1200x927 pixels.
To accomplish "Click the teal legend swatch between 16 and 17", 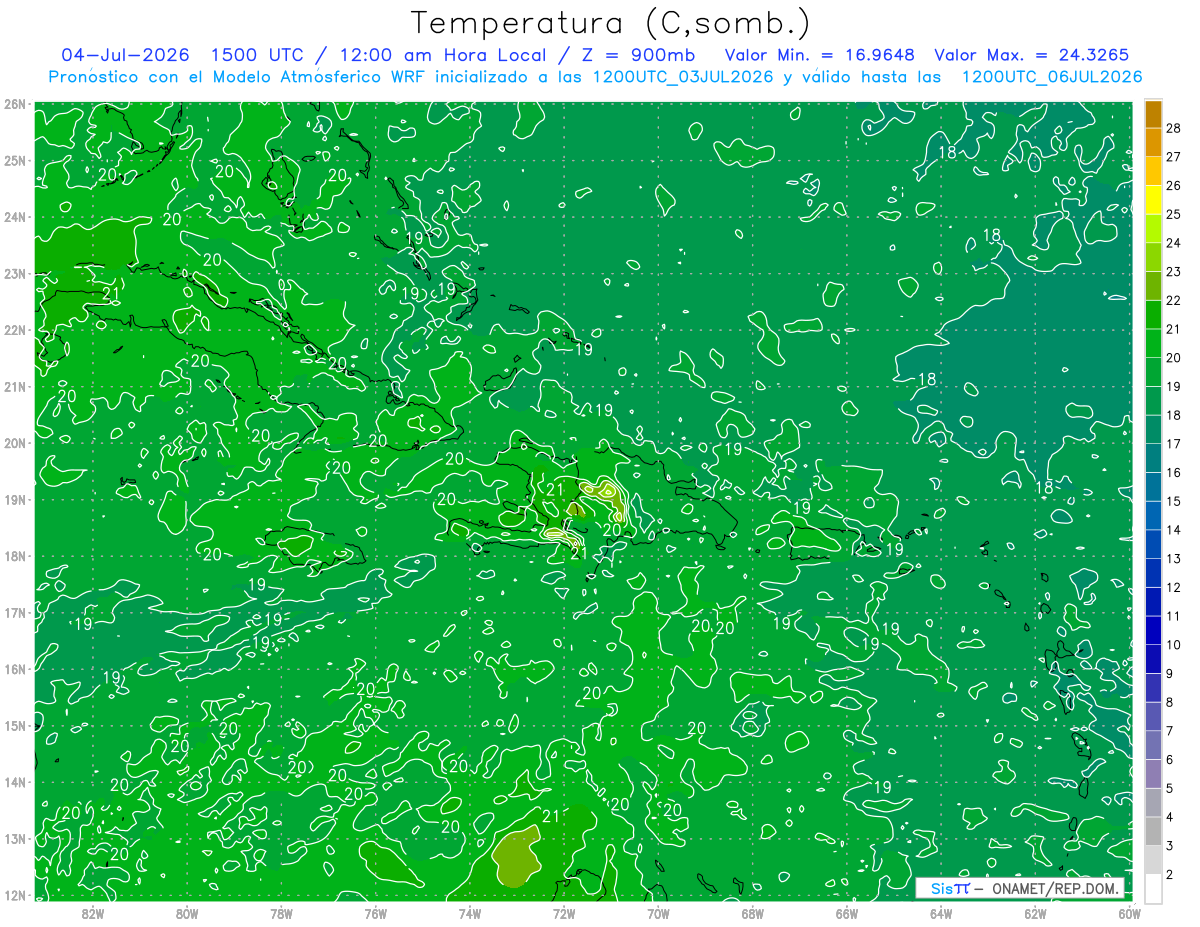I will (1153, 458).
